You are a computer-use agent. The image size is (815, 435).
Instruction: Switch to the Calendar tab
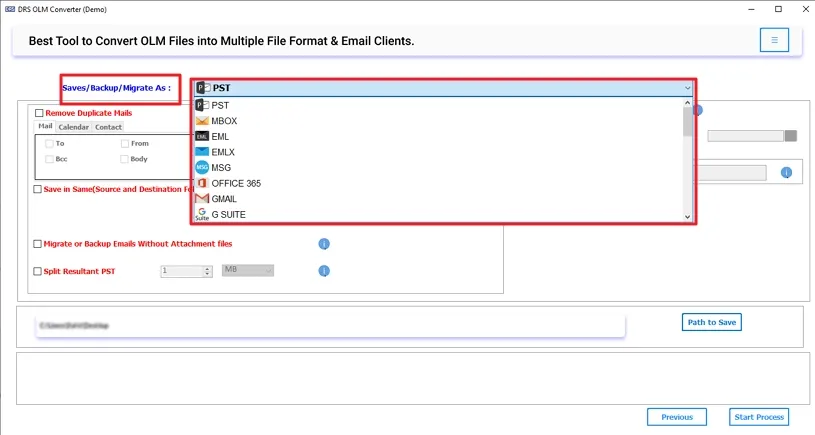tap(73, 127)
